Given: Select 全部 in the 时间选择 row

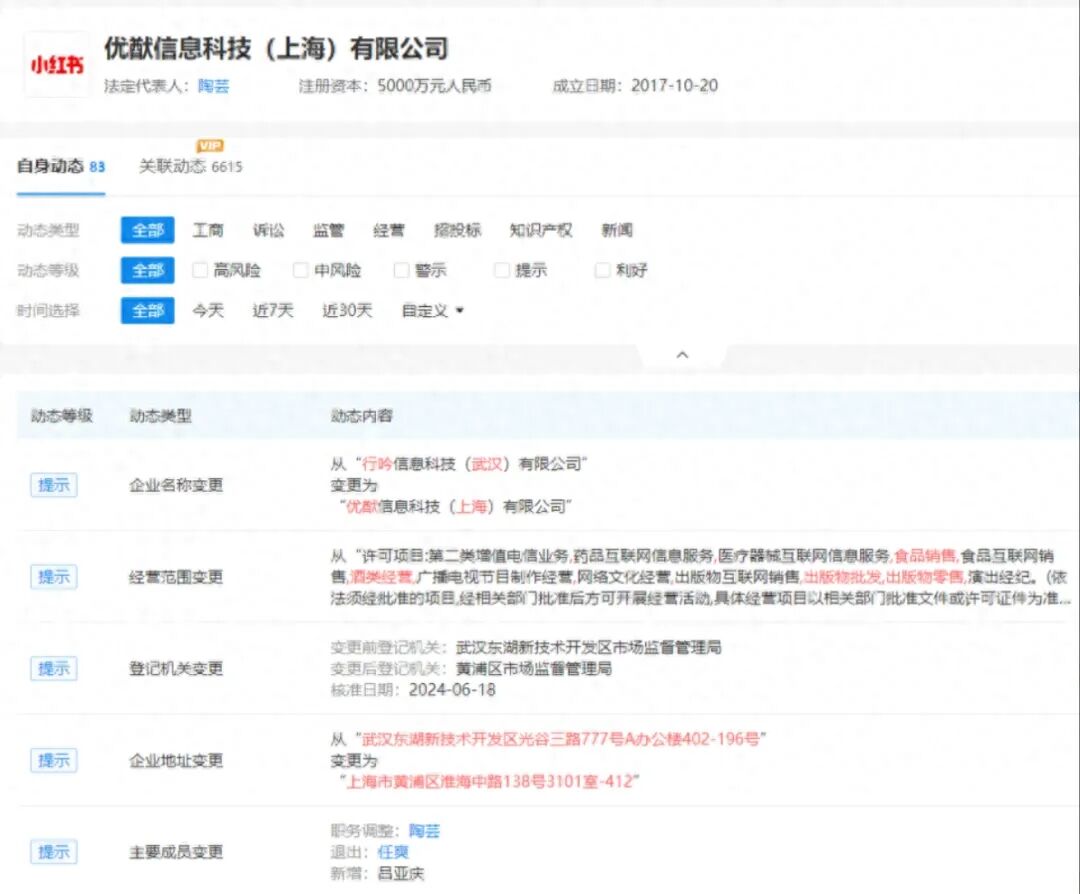Looking at the screenshot, I should pyautogui.click(x=147, y=311).
